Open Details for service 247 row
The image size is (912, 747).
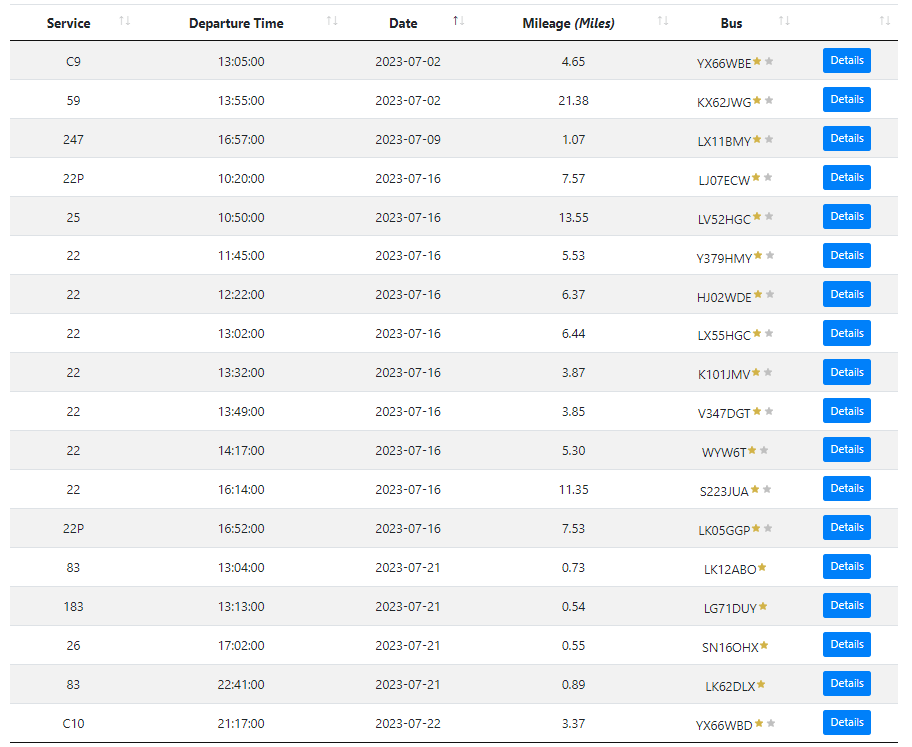point(846,139)
